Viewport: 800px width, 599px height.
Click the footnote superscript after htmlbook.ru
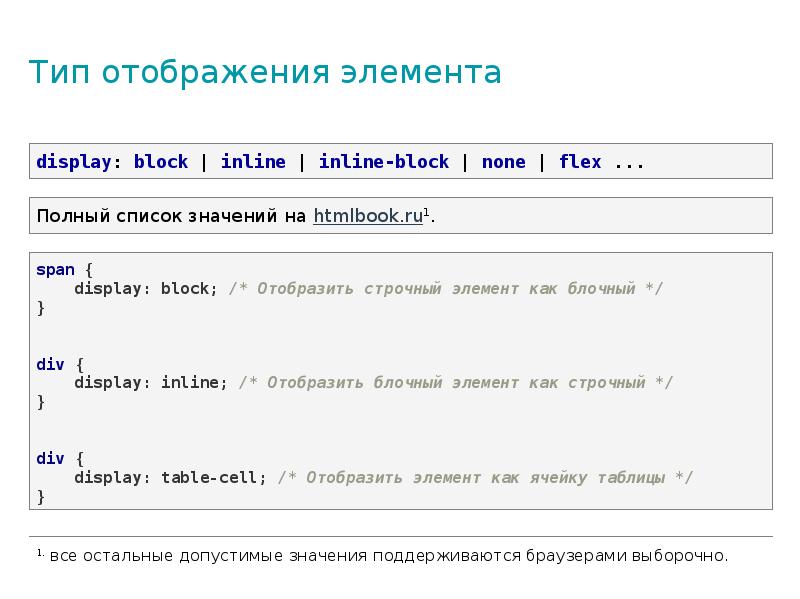(x=427, y=211)
